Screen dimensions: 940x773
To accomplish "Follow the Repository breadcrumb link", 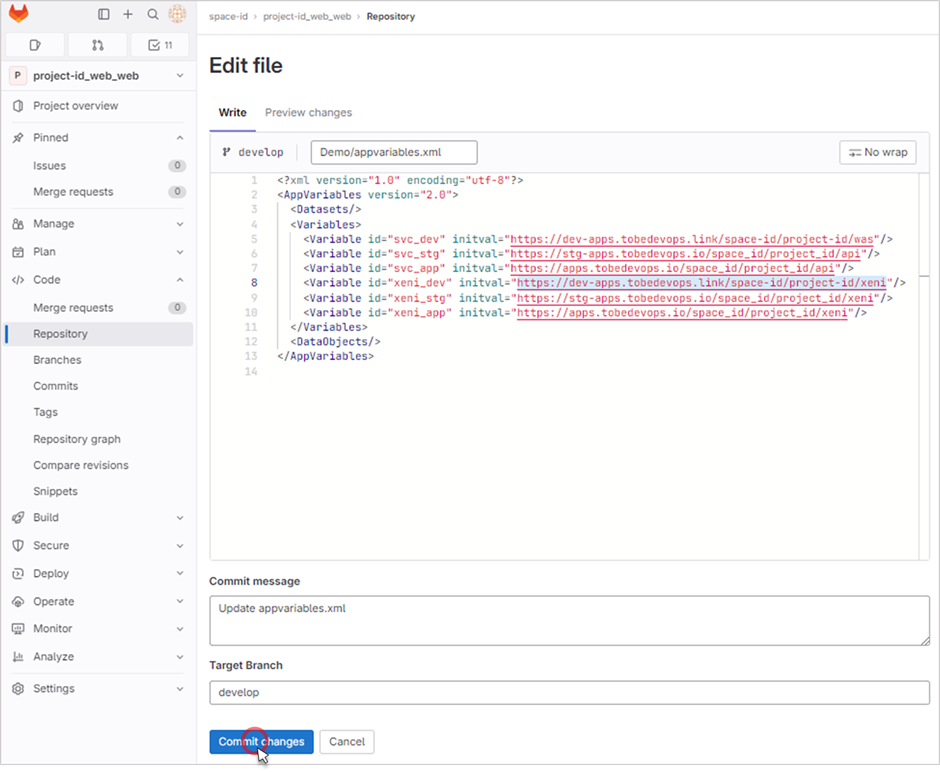I will pyautogui.click(x=390, y=16).
